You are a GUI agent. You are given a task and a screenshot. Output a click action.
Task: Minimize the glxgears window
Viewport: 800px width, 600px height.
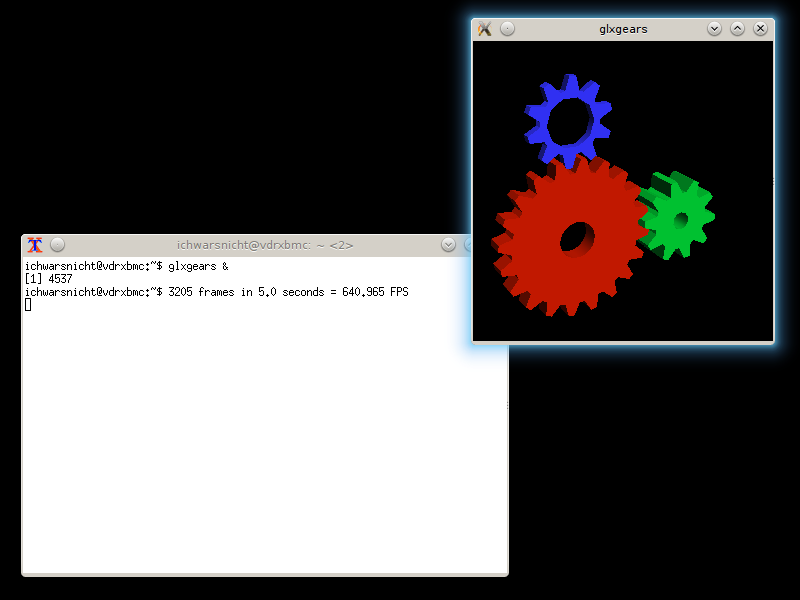714,29
